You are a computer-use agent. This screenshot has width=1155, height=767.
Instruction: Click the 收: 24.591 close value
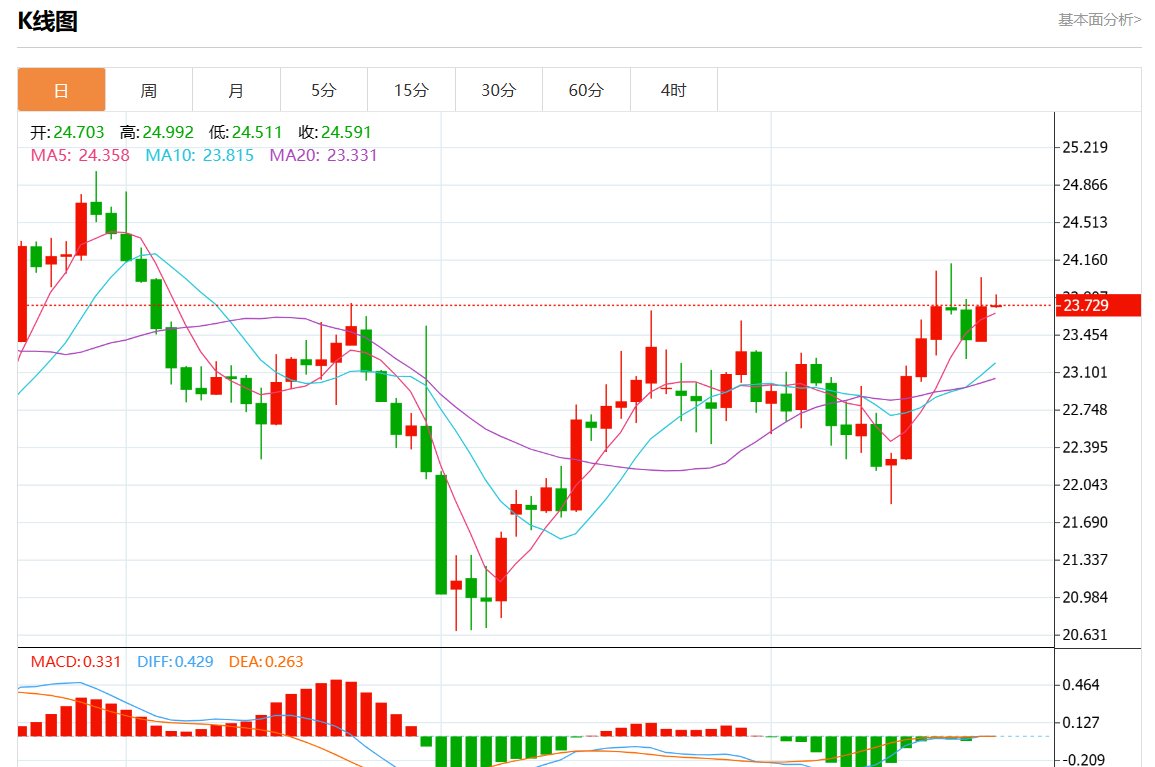pos(335,133)
